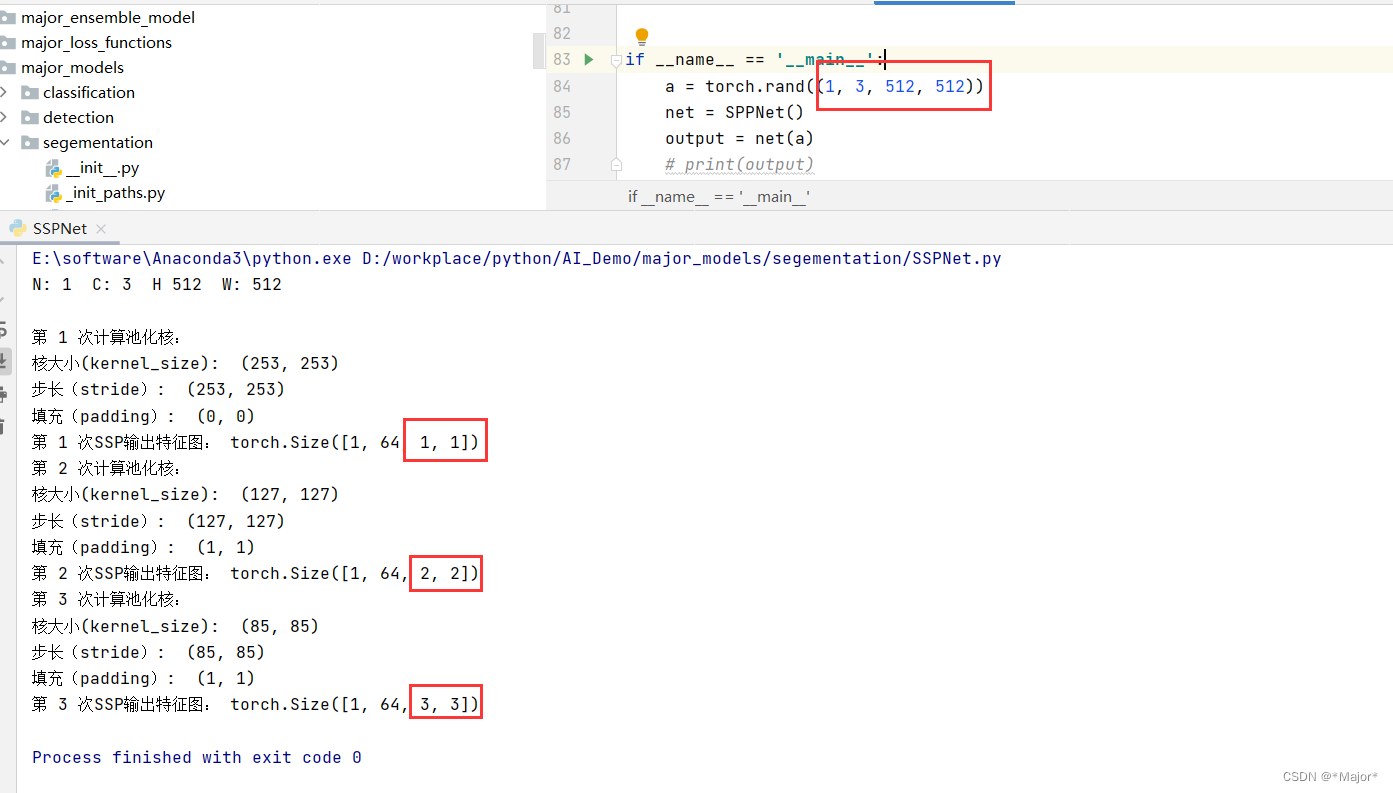The height and width of the screenshot is (793, 1393).
Task: Click the major_ensemble_model folder icon
Action: (8, 18)
